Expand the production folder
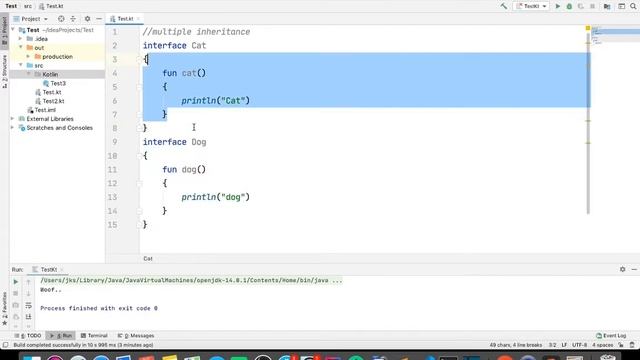Image resolution: width=640 pixels, height=360 pixels. click(x=28, y=57)
